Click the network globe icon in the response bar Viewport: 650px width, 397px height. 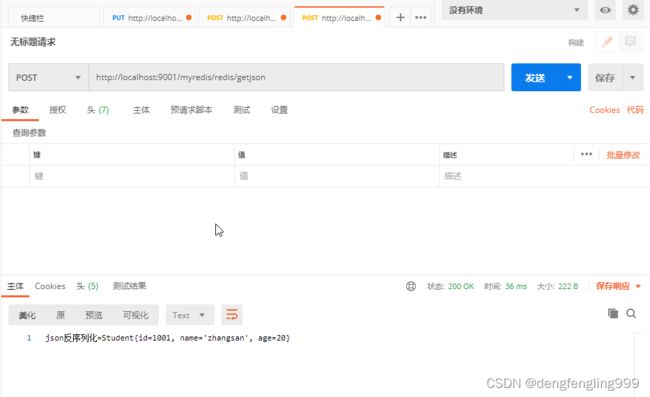[411, 286]
